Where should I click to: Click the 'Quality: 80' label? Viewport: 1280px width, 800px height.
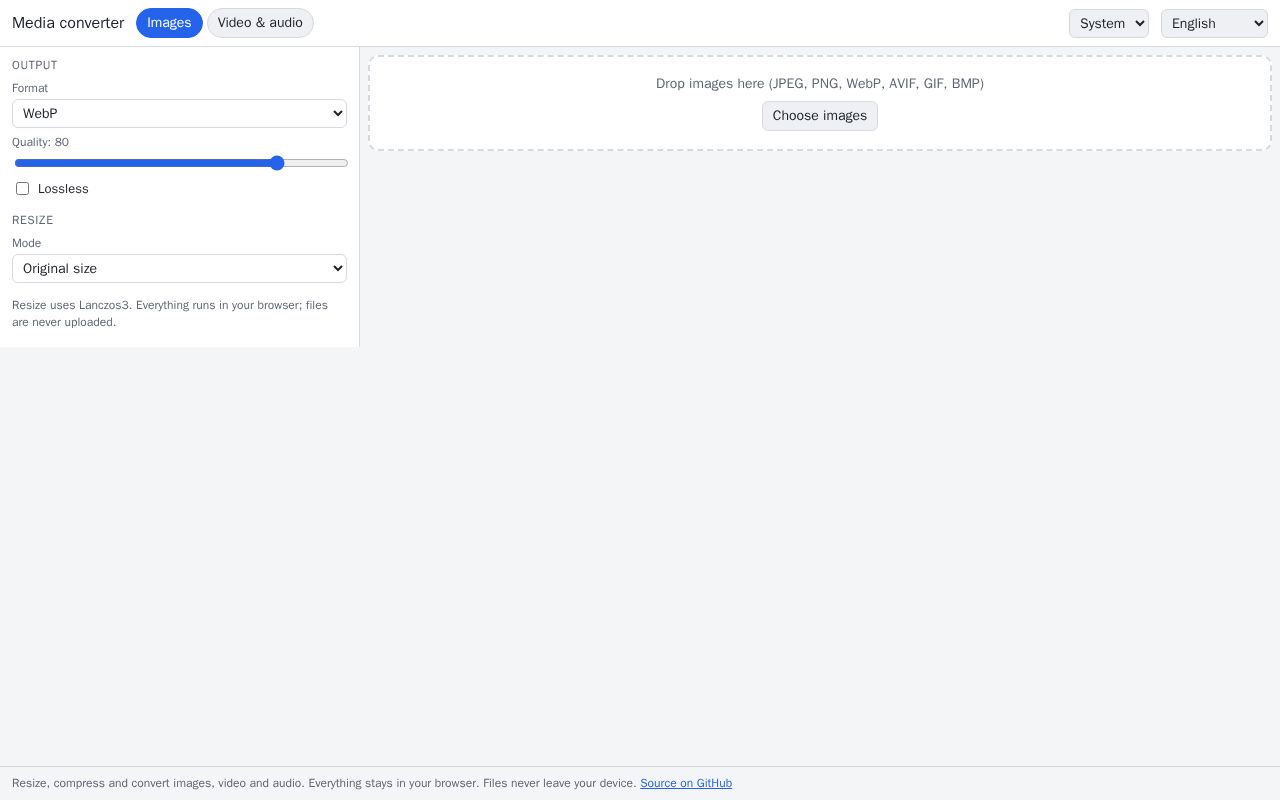coord(40,142)
